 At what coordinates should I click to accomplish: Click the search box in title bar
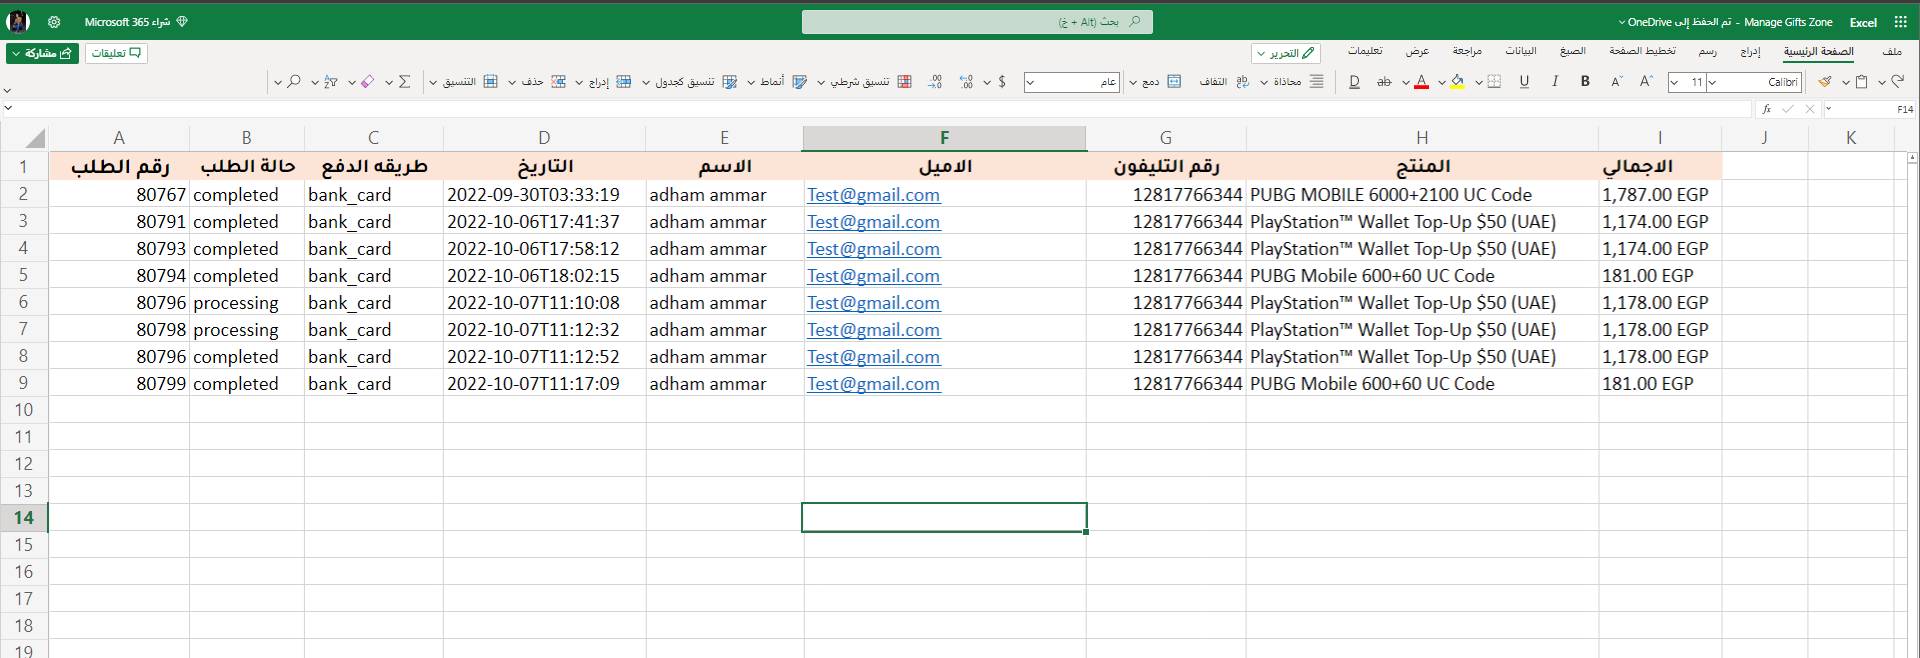977,22
